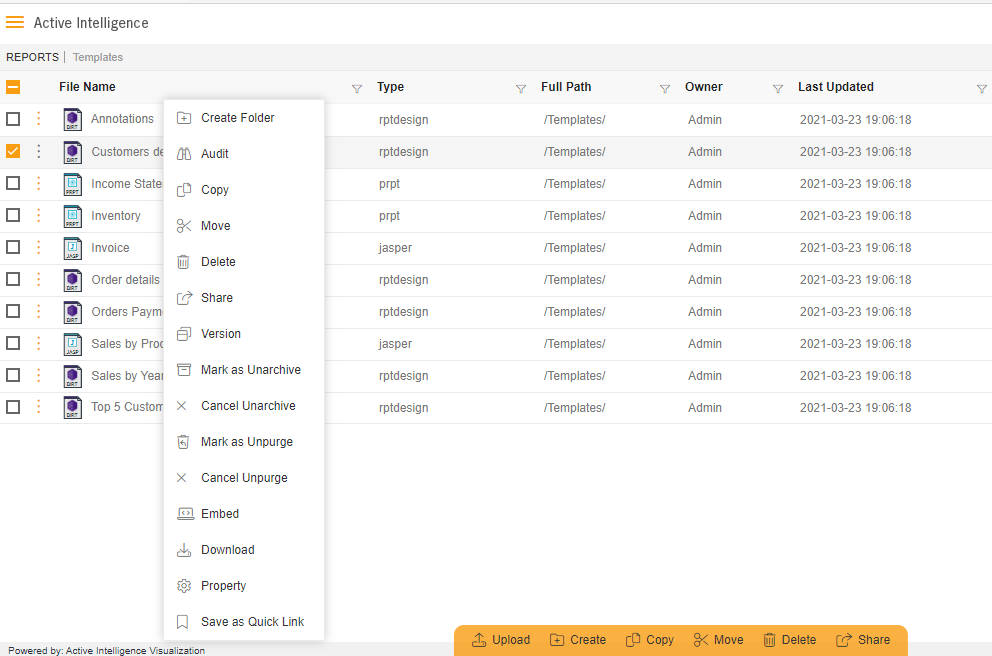992x656 pixels.
Task: Click the Annotations report file icon
Action: 73,119
